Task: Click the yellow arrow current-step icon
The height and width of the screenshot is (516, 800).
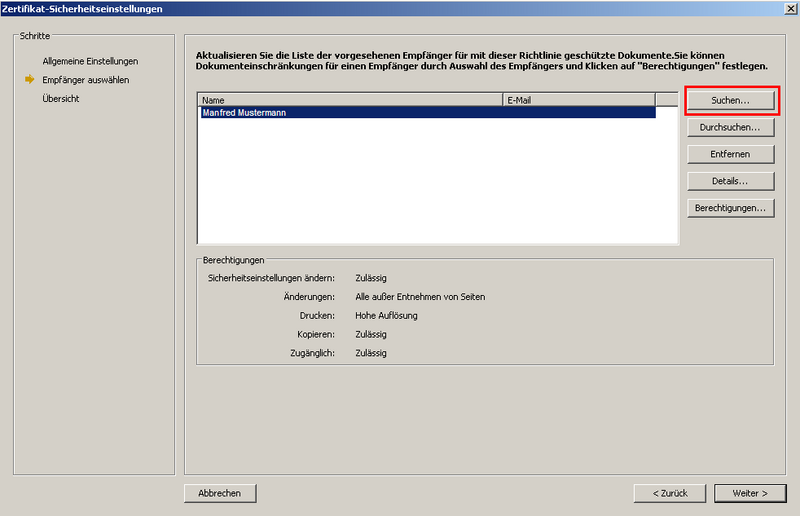Action: tap(30, 80)
